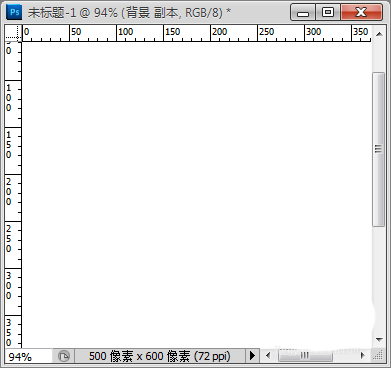Click the vertical scrollbar thumb
Screen dimensions: 391x368
(378, 149)
